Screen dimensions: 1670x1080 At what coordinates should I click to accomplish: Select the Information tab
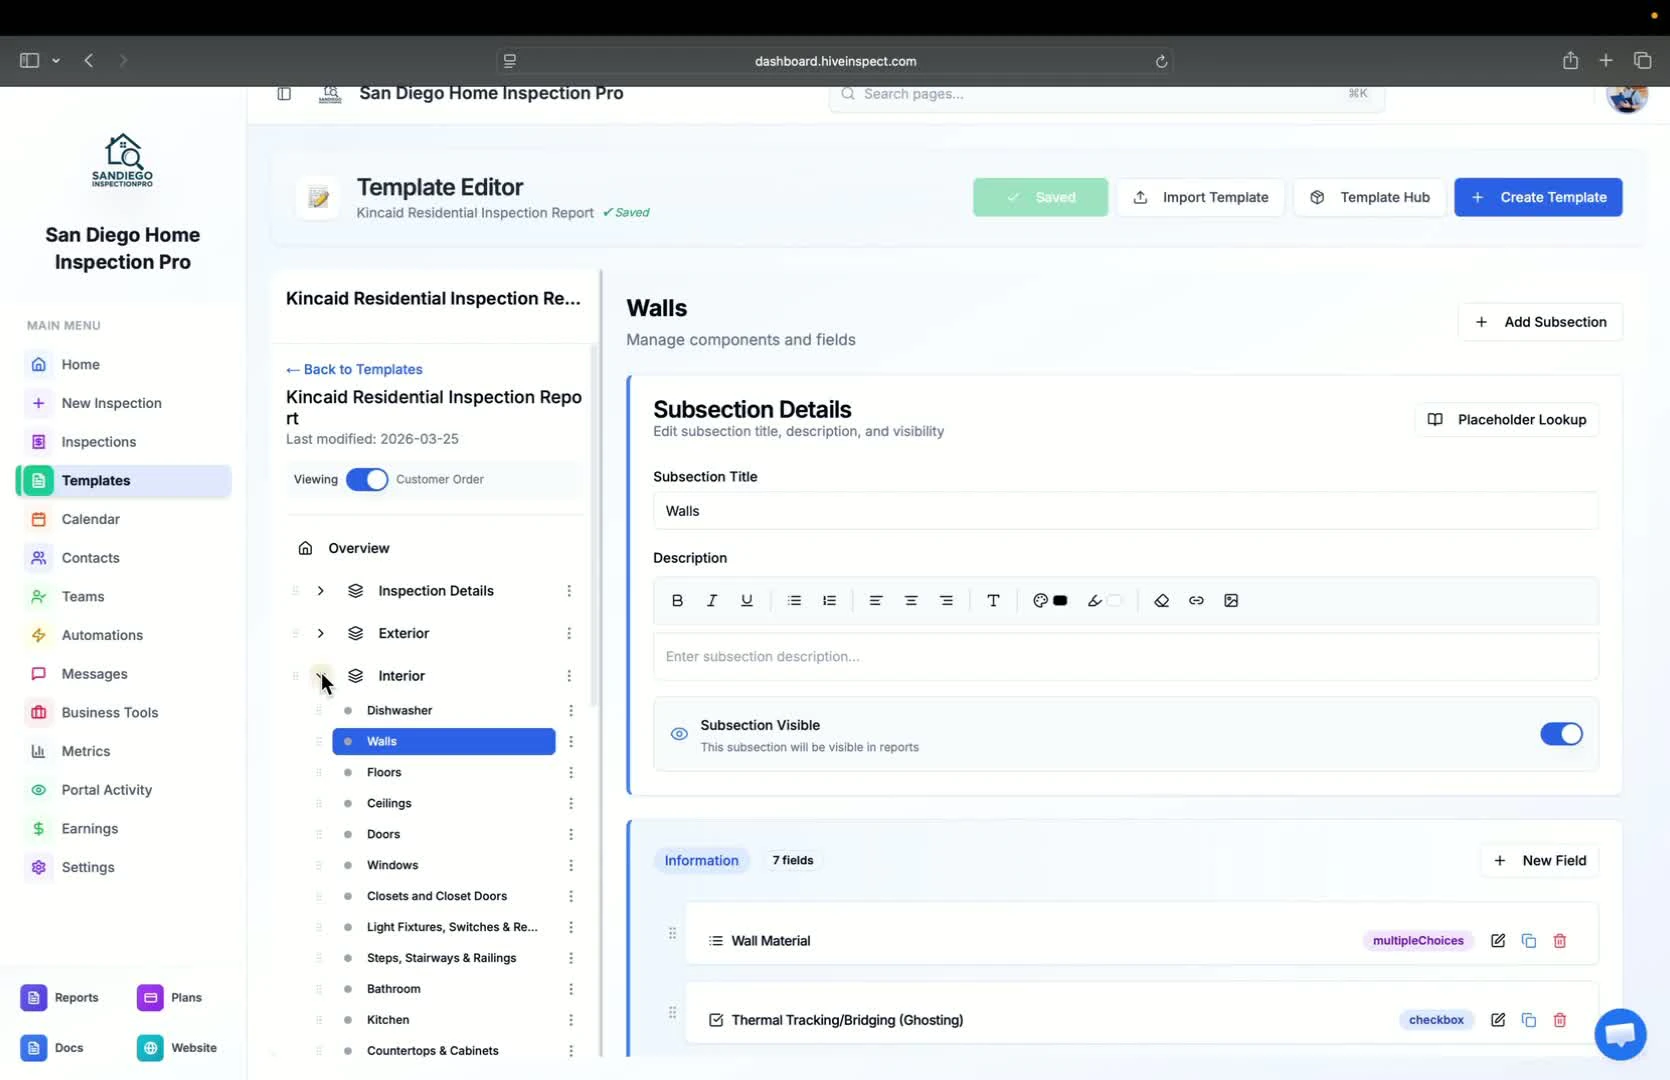[702, 861]
